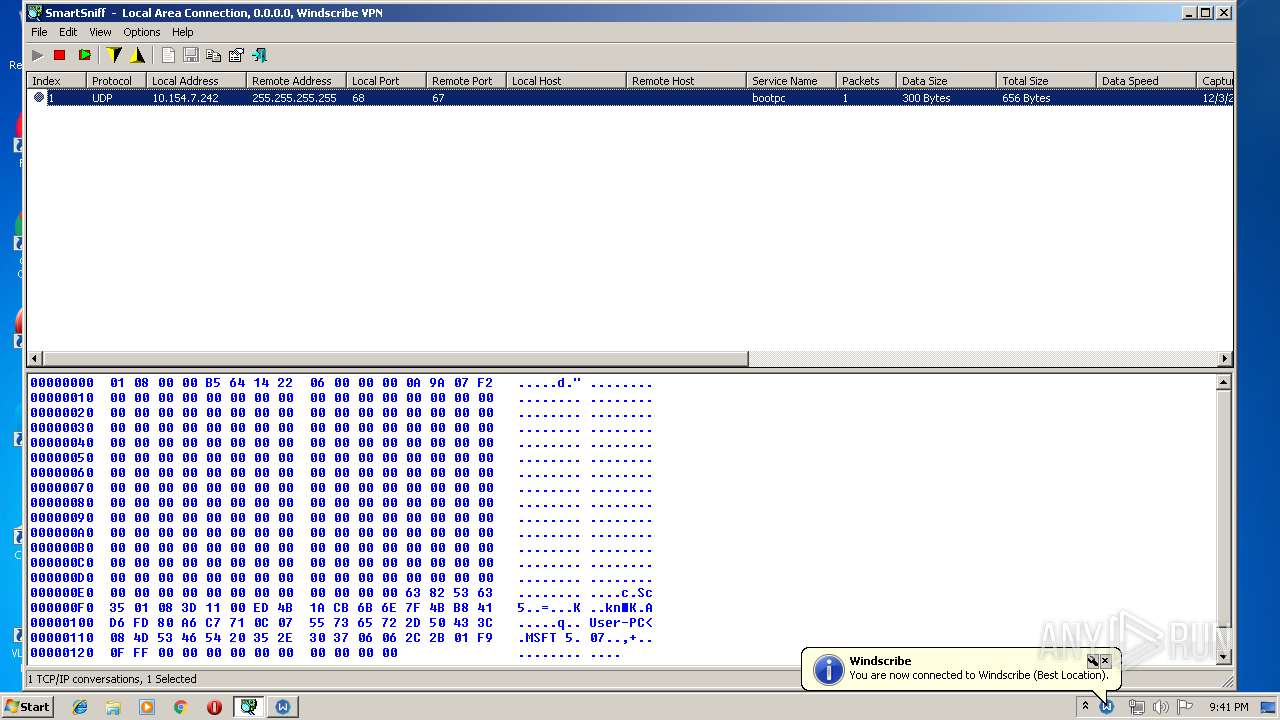Click local address 10.154.7.242
This screenshot has height=720, width=1280.
(185, 98)
